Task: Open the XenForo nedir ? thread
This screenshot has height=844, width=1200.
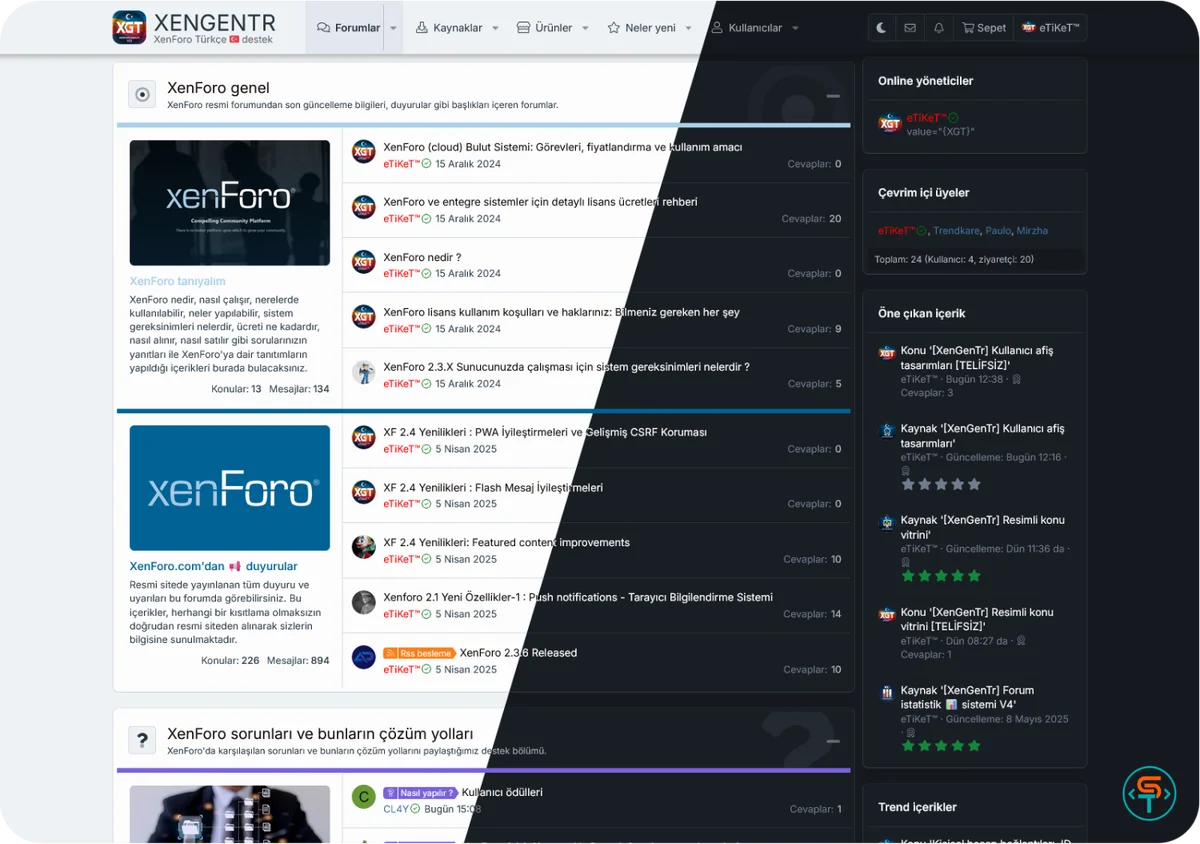Action: [x=422, y=257]
